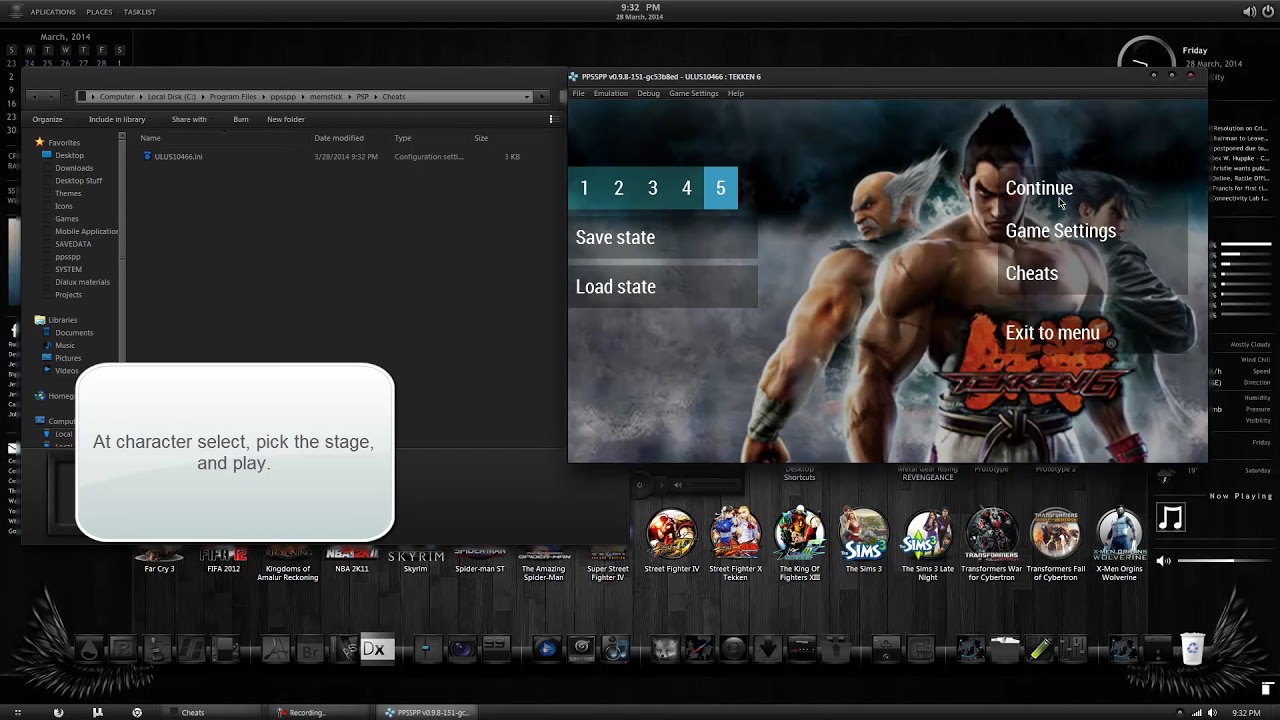Viewport: 1280px width, 720px height.
Task: Launch Skyrim desktop shortcut
Action: 415,557
